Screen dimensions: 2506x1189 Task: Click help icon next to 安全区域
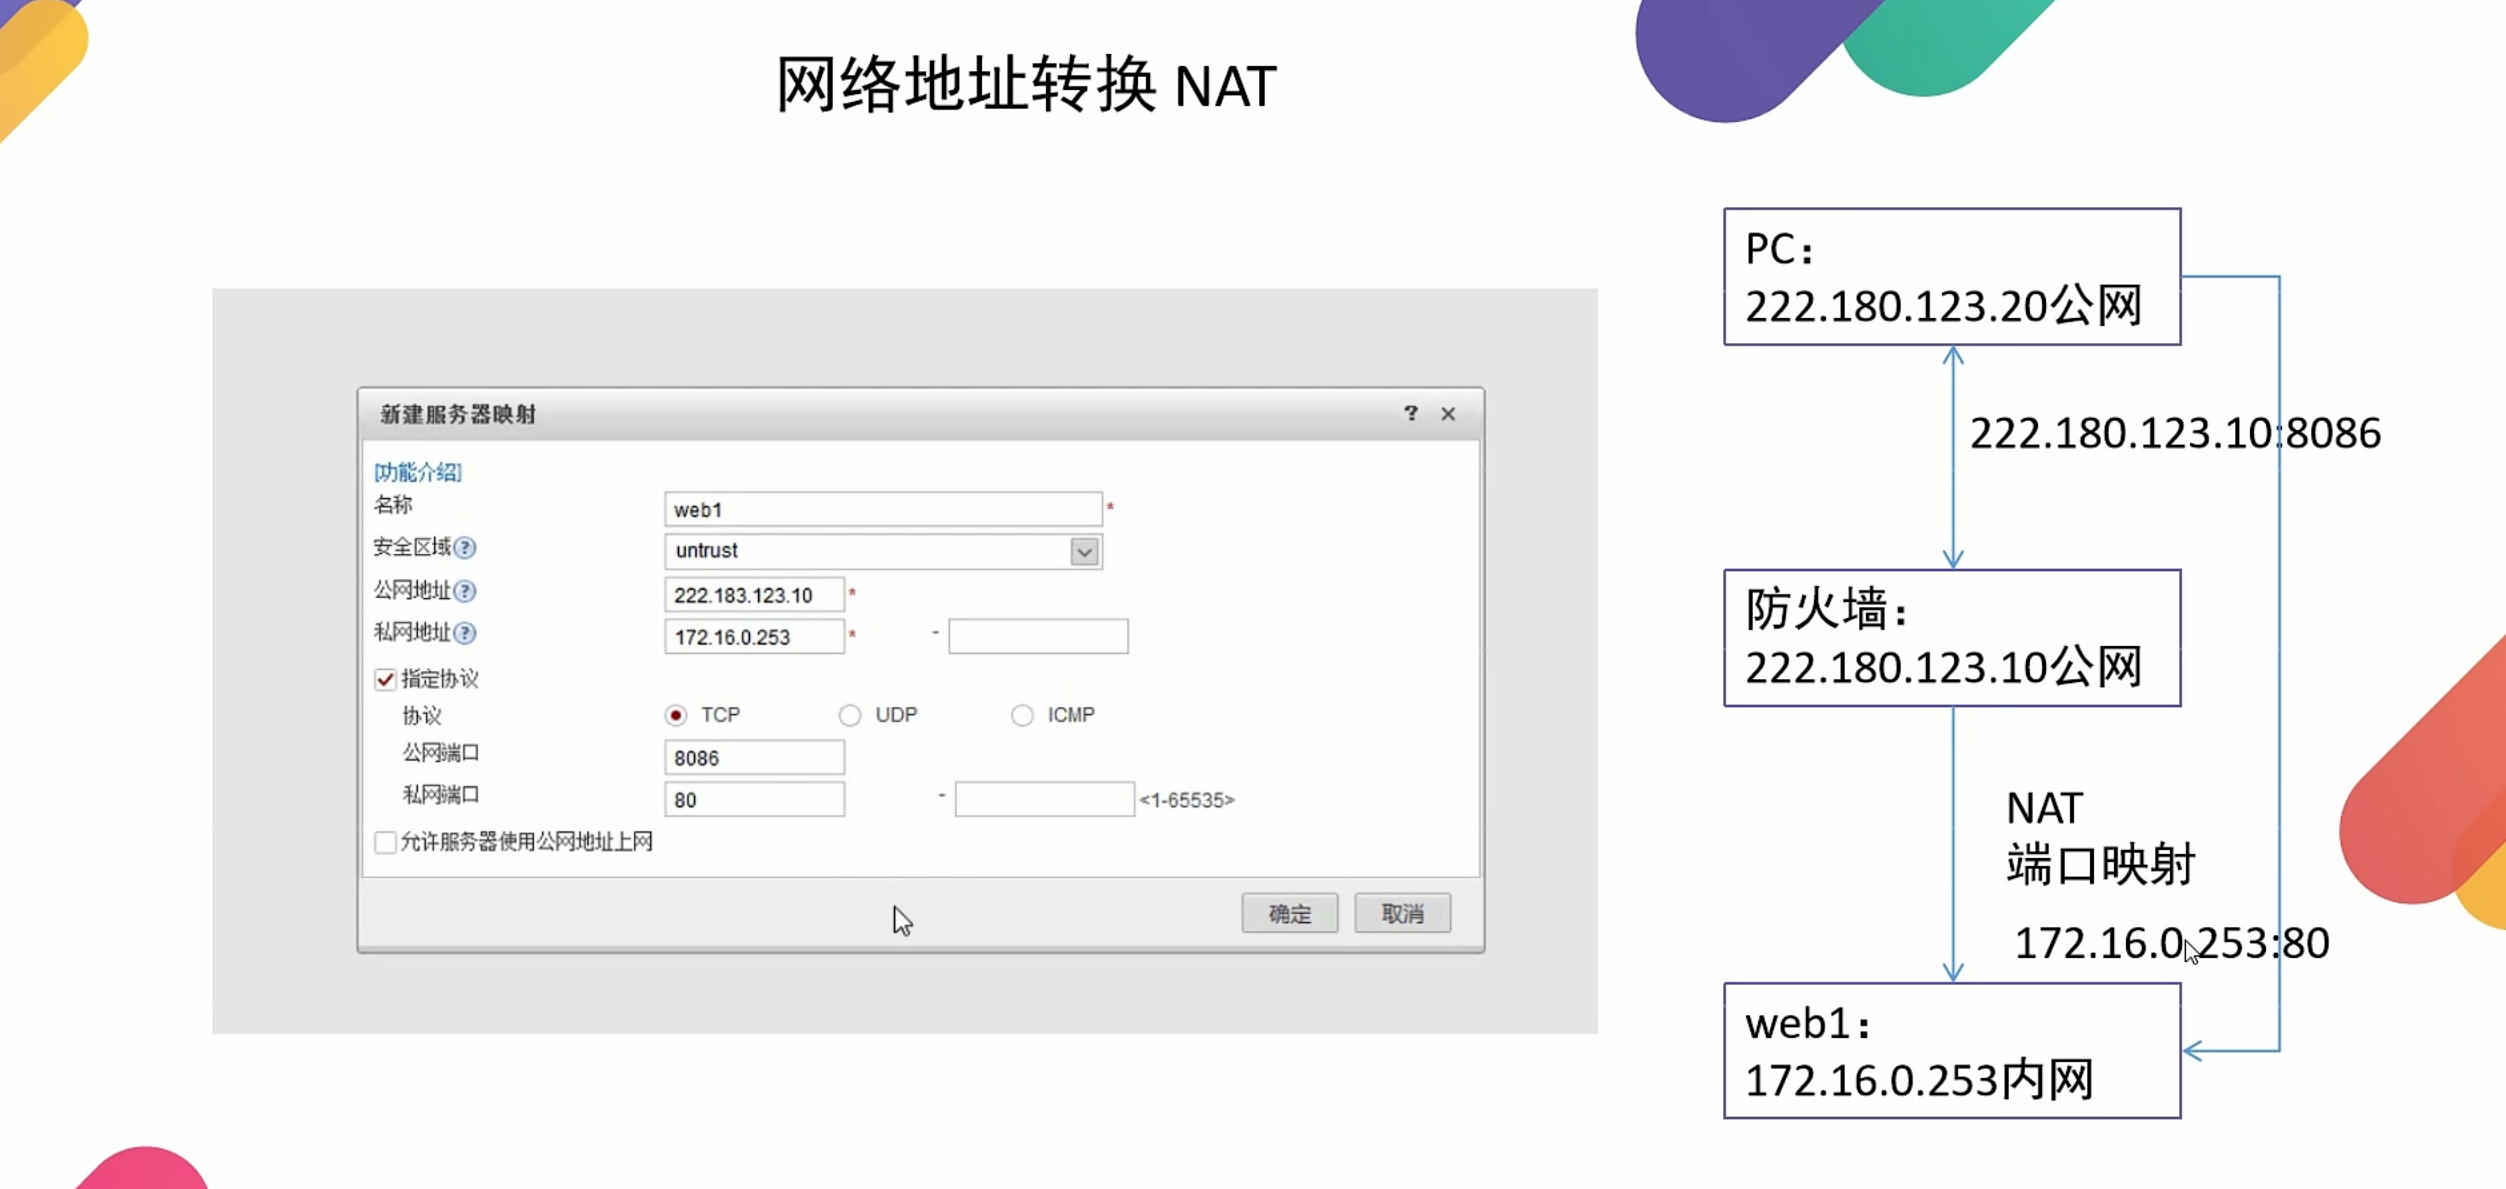coord(465,548)
